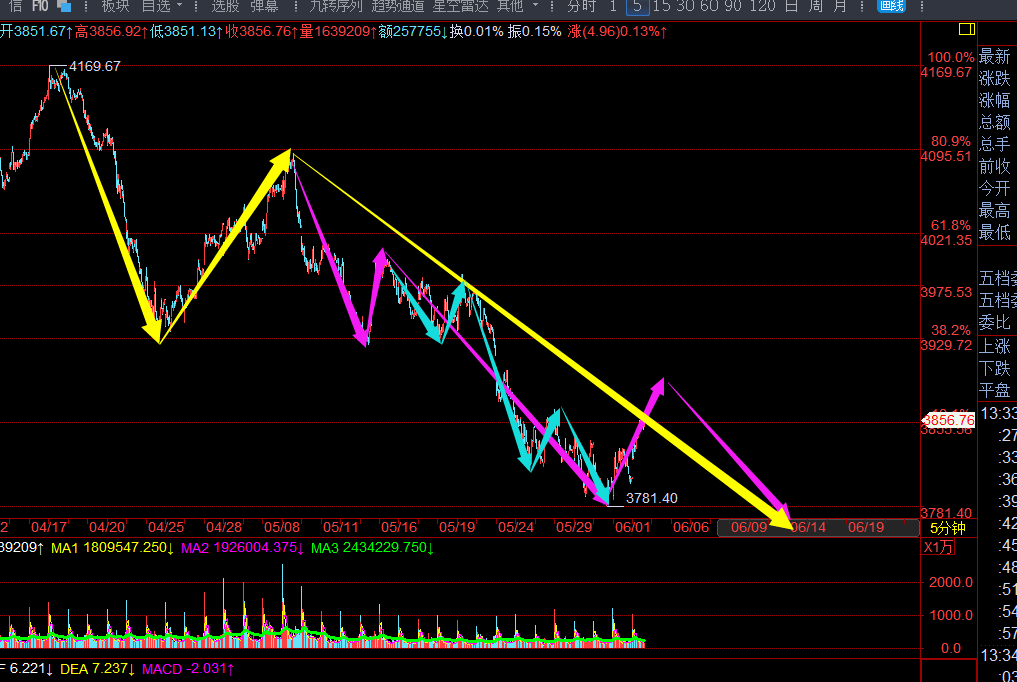The width and height of the screenshot is (1017, 682).
Task: Click the 05/08 date on the time axis
Action: [x=281, y=527]
